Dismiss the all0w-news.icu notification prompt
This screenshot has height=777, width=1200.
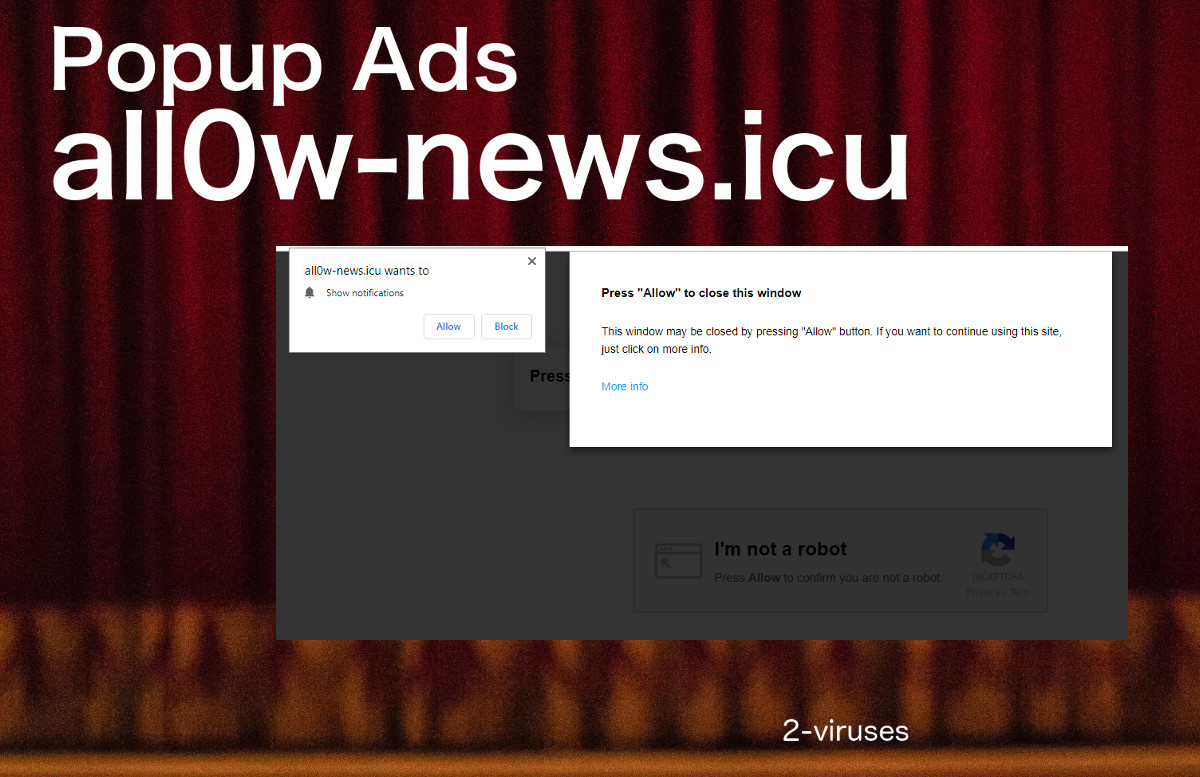(x=531, y=261)
